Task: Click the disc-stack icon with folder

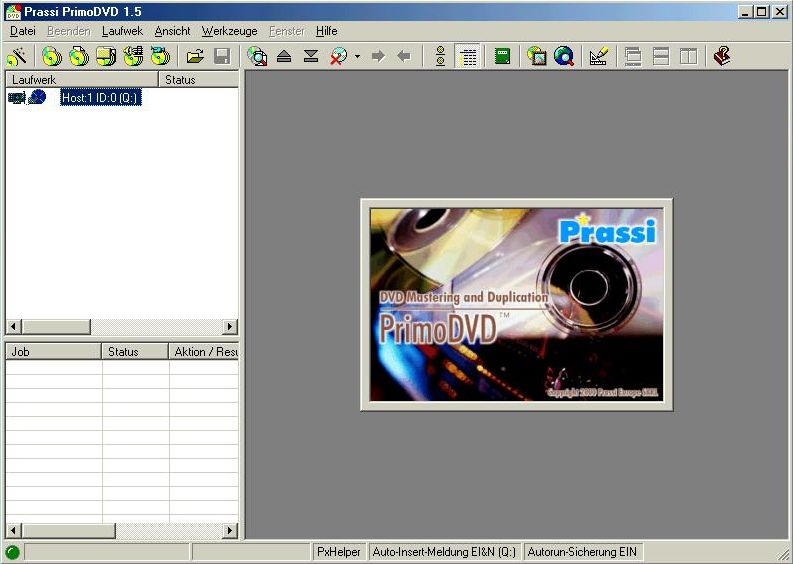Action: 106,56
